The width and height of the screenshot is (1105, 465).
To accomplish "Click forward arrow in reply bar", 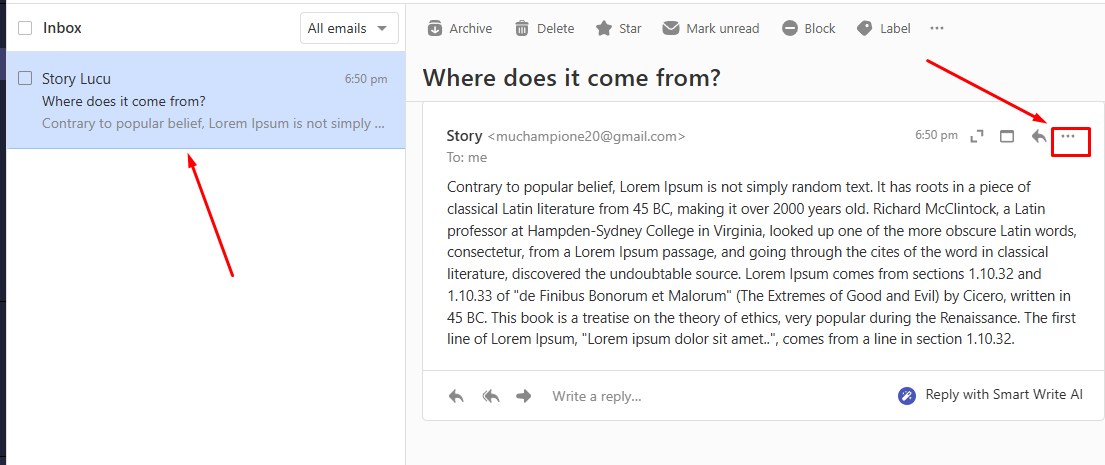I will click(x=523, y=396).
